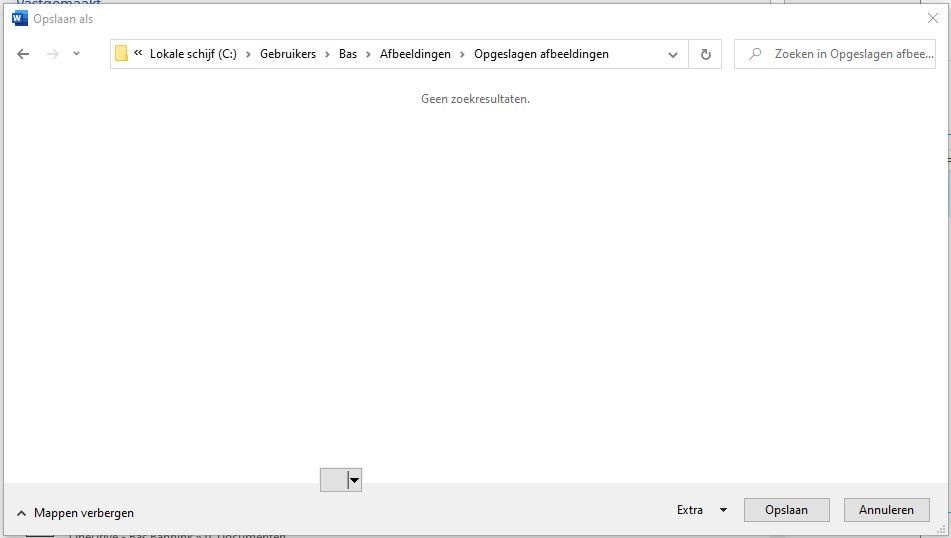951x538 pixels.
Task: Select Opgeslagen afbeeldingen breadcrumb
Action: 542,54
